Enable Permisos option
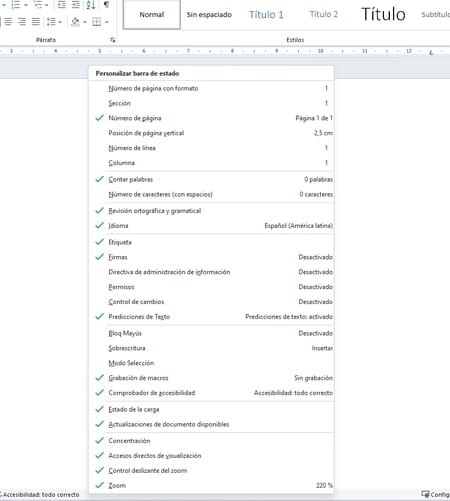 [x=212, y=287]
